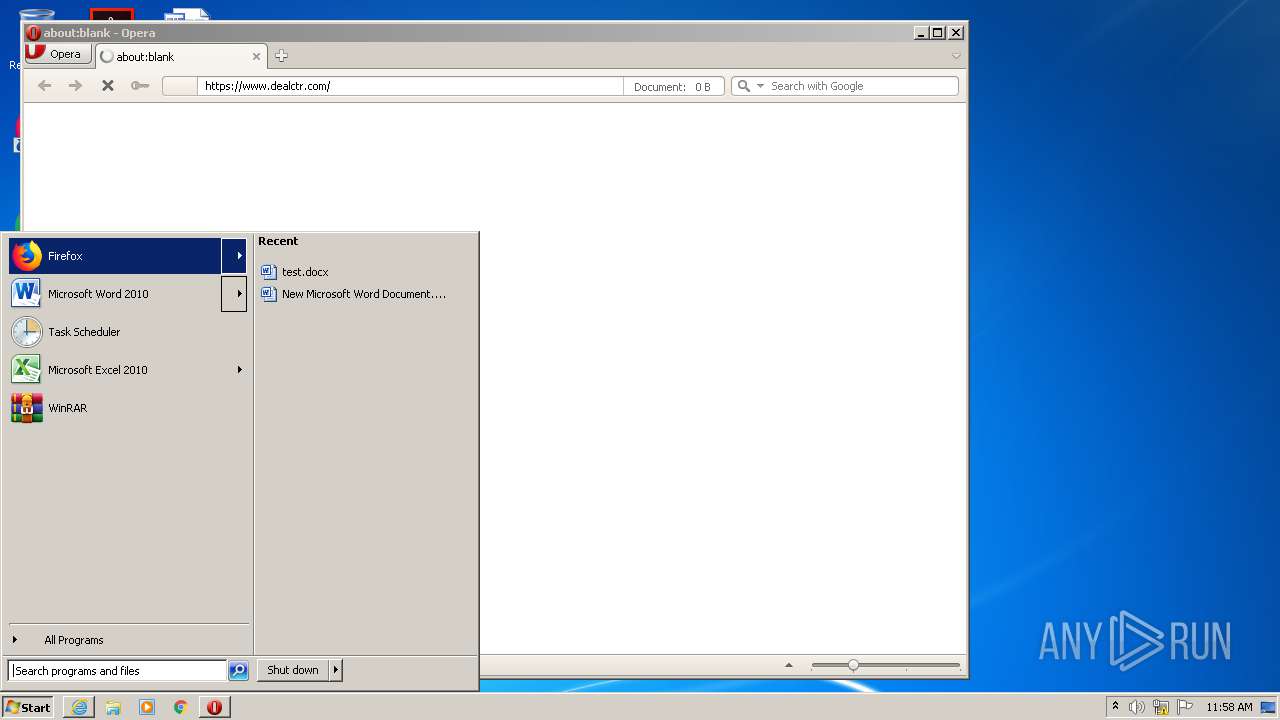Click the Document: 0 B progress indicator
This screenshot has width=1280, height=720.
[673, 87]
